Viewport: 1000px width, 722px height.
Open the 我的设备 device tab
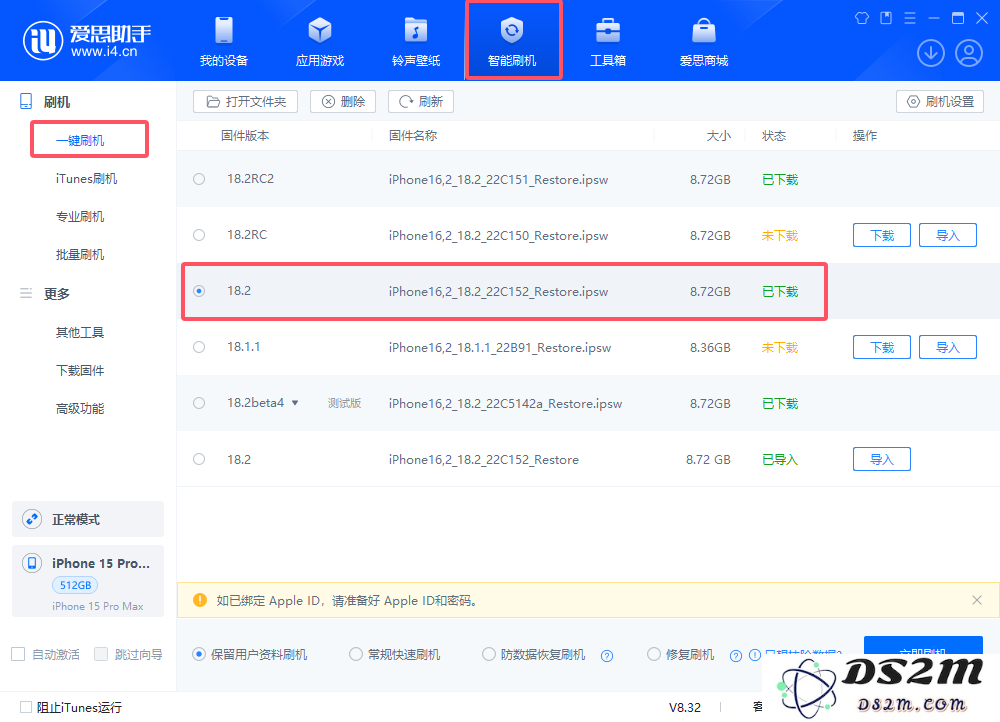pyautogui.click(x=224, y=42)
